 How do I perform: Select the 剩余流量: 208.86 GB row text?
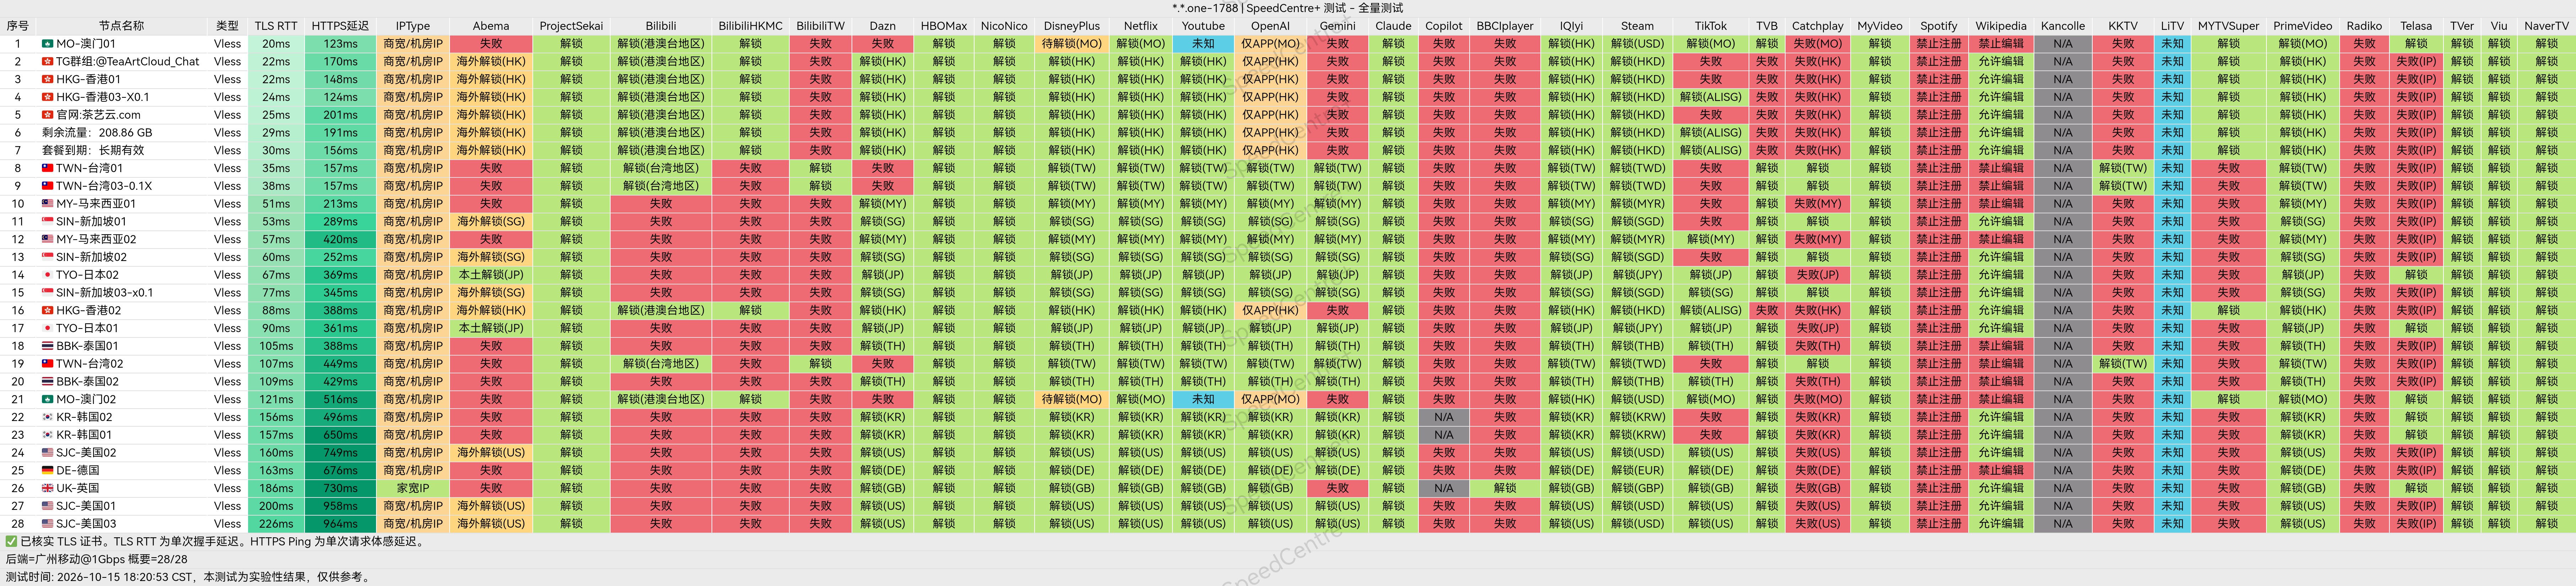(x=97, y=133)
